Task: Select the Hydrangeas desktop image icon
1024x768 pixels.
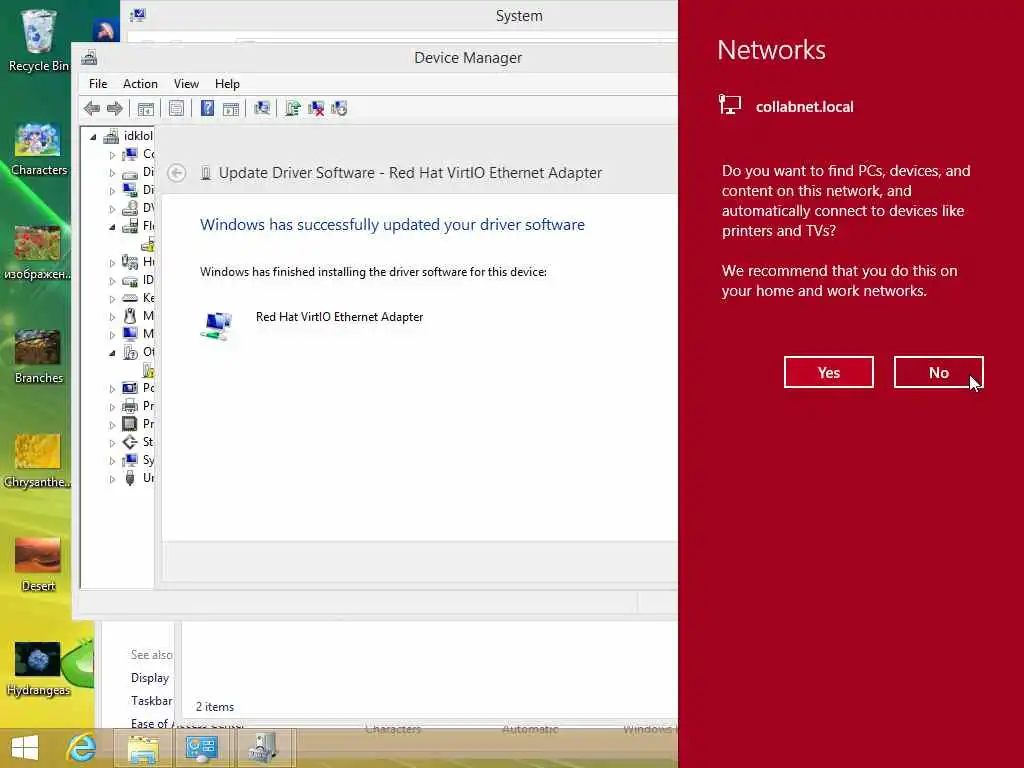Action: (39, 669)
